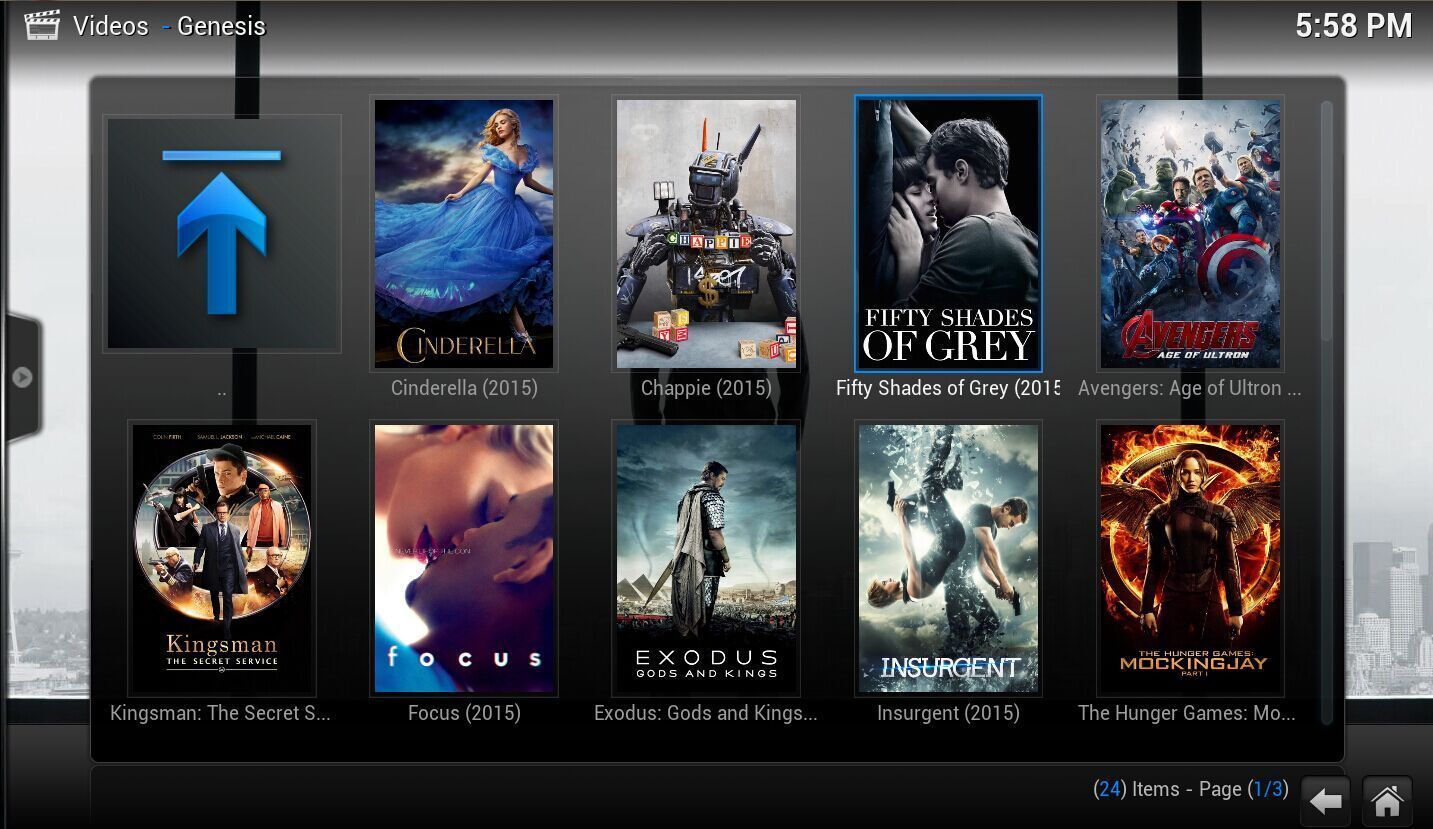Click the Videos breadcrumb text
Screen dimensions: 1433x829
tap(110, 26)
